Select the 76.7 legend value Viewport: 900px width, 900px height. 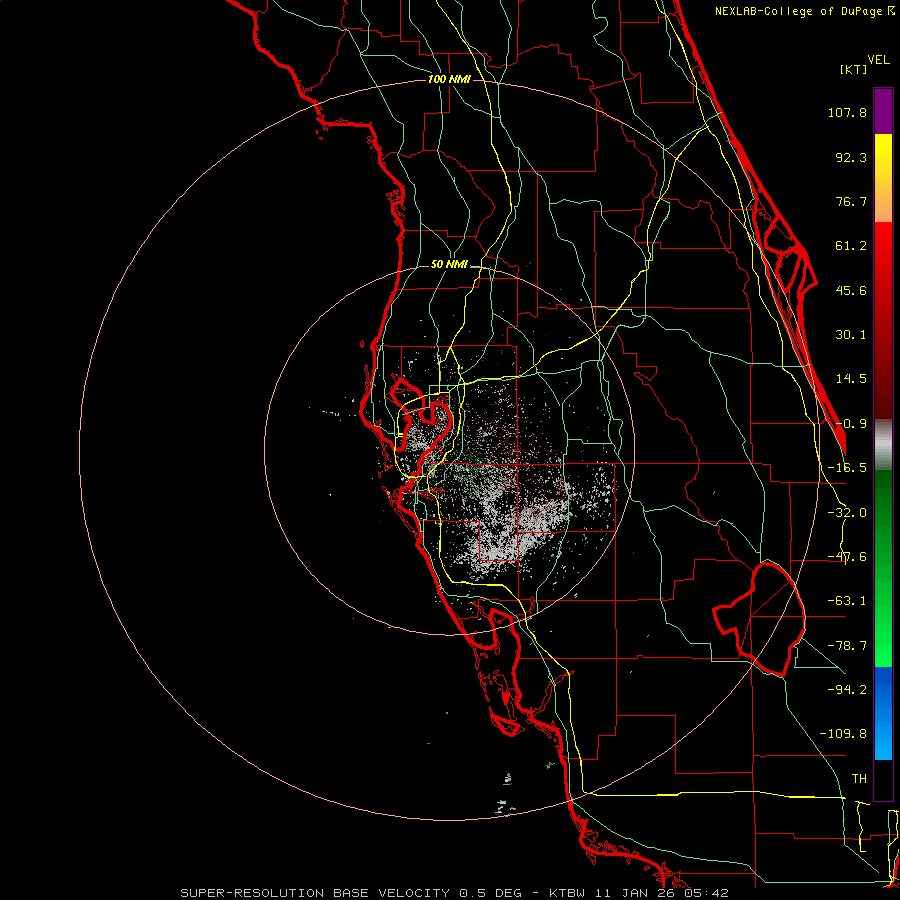[x=851, y=201]
